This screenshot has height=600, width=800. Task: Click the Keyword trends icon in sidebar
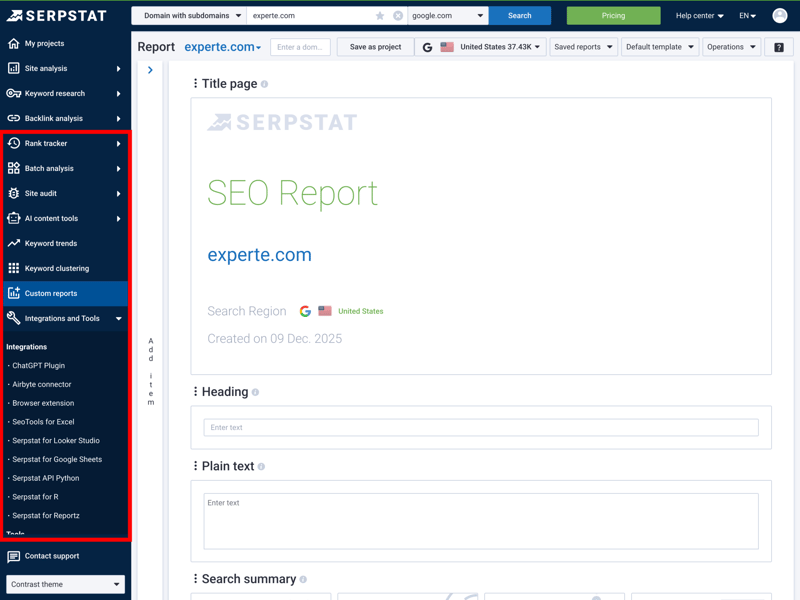14,243
